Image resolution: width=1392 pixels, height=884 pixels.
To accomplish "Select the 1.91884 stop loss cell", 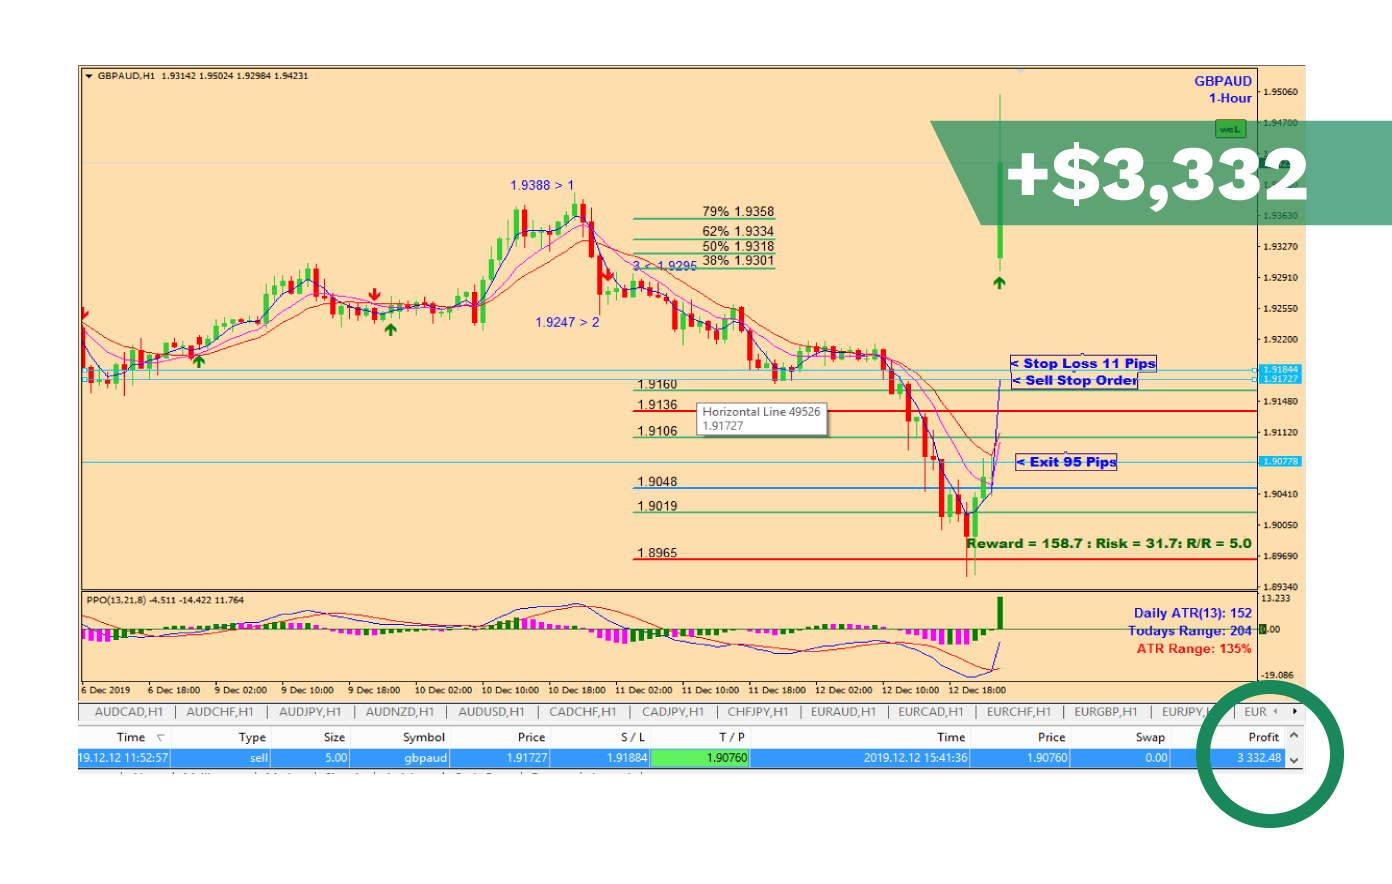I will [x=600, y=758].
